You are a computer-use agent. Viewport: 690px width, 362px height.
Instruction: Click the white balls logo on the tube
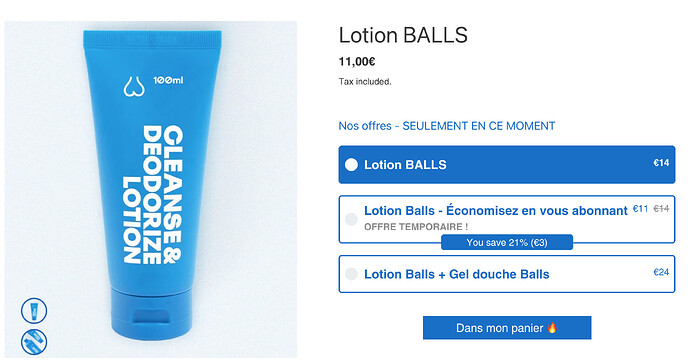pyautogui.click(x=134, y=86)
